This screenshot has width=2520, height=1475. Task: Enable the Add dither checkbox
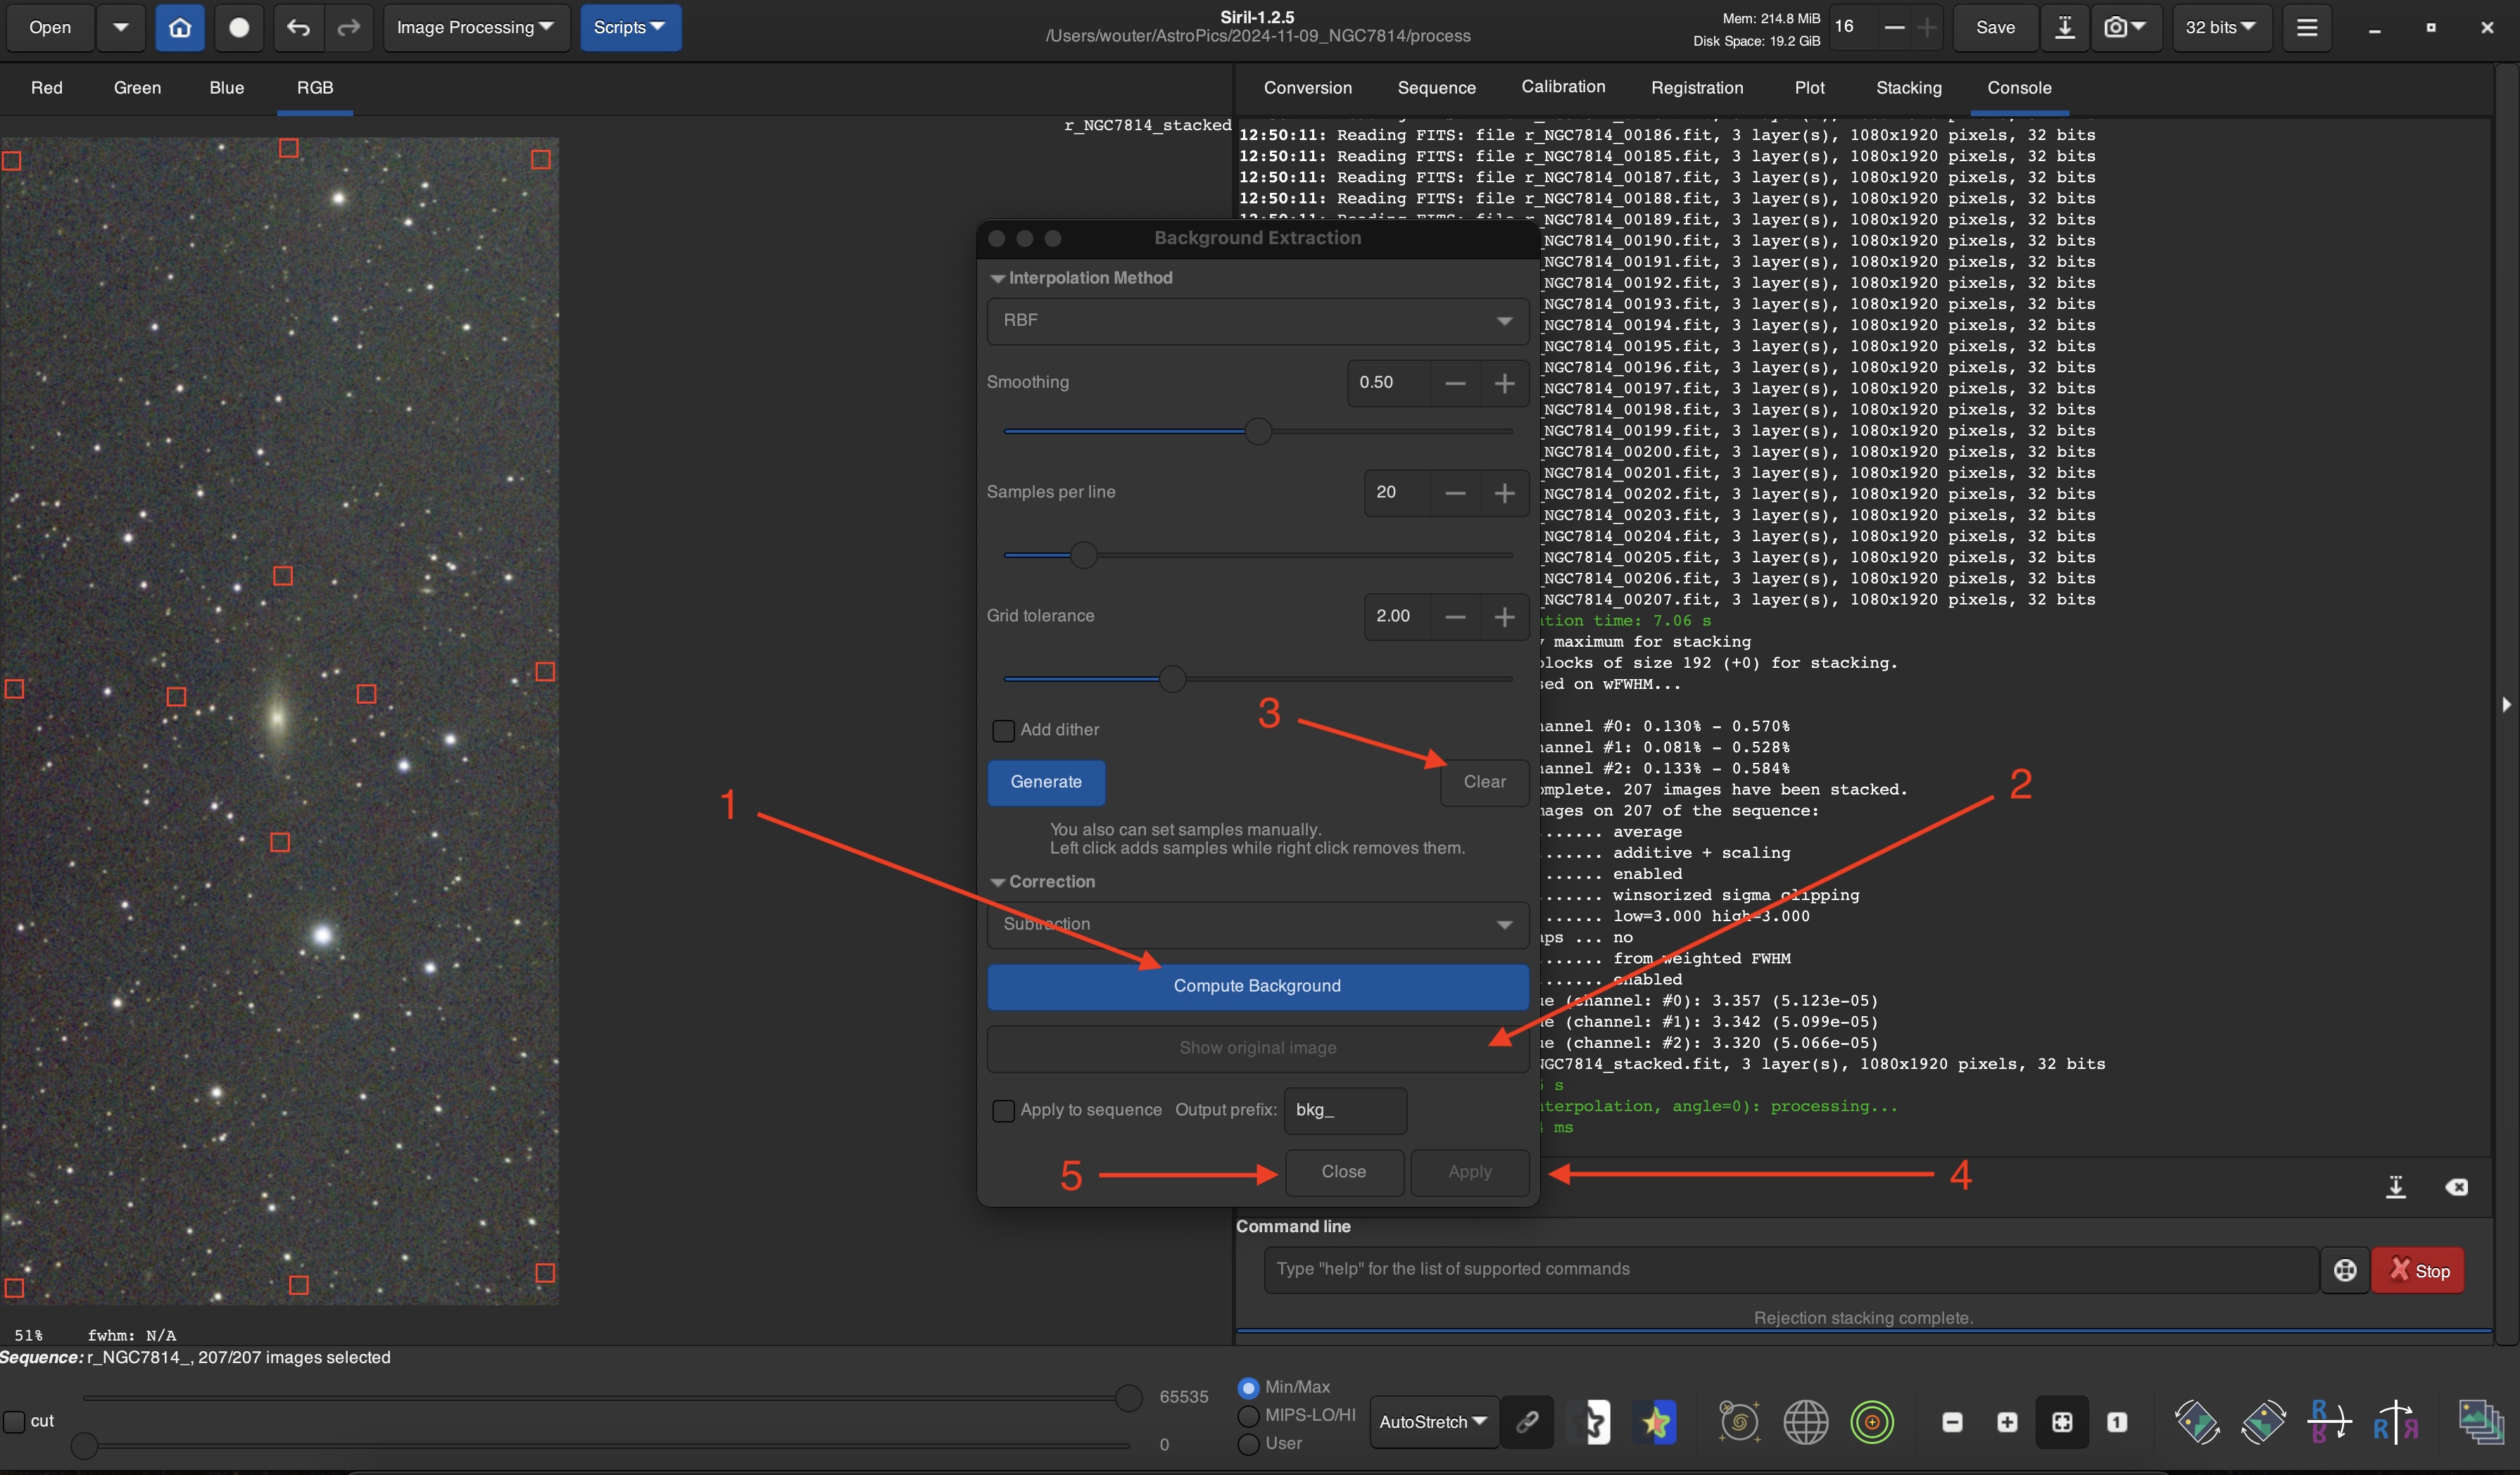tap(1003, 730)
